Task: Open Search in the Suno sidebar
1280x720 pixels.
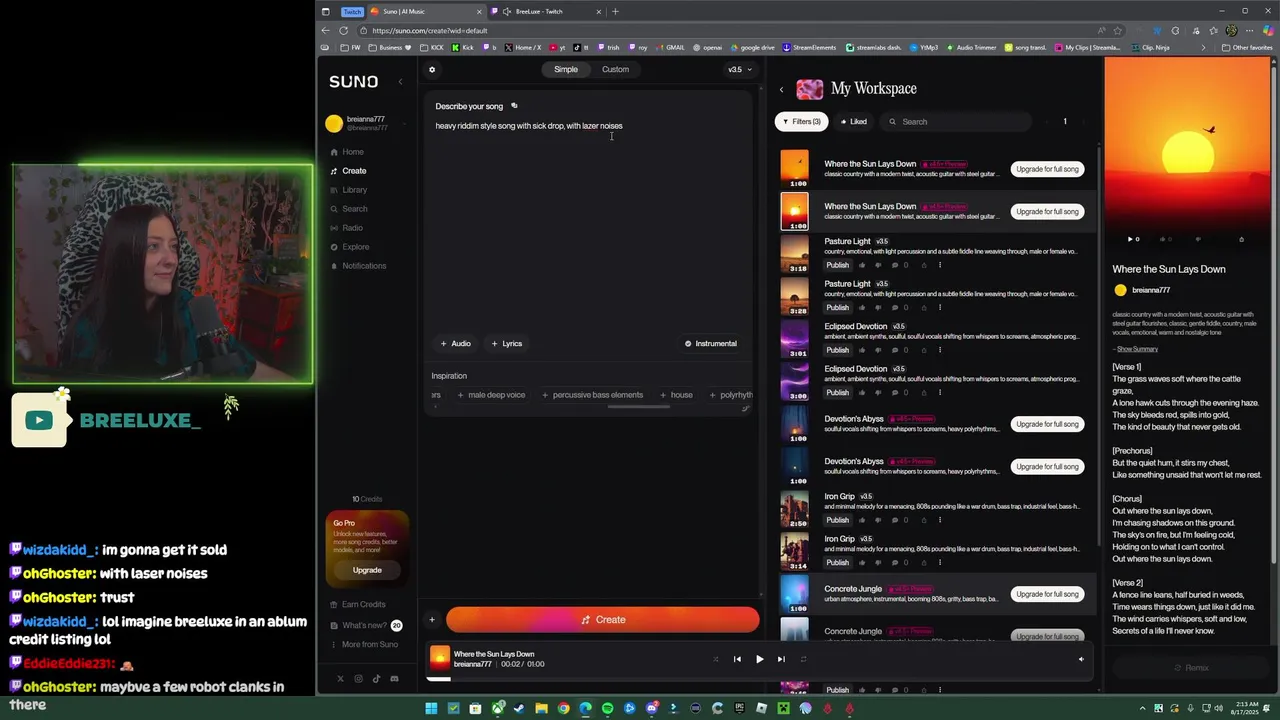Action: (x=348, y=209)
